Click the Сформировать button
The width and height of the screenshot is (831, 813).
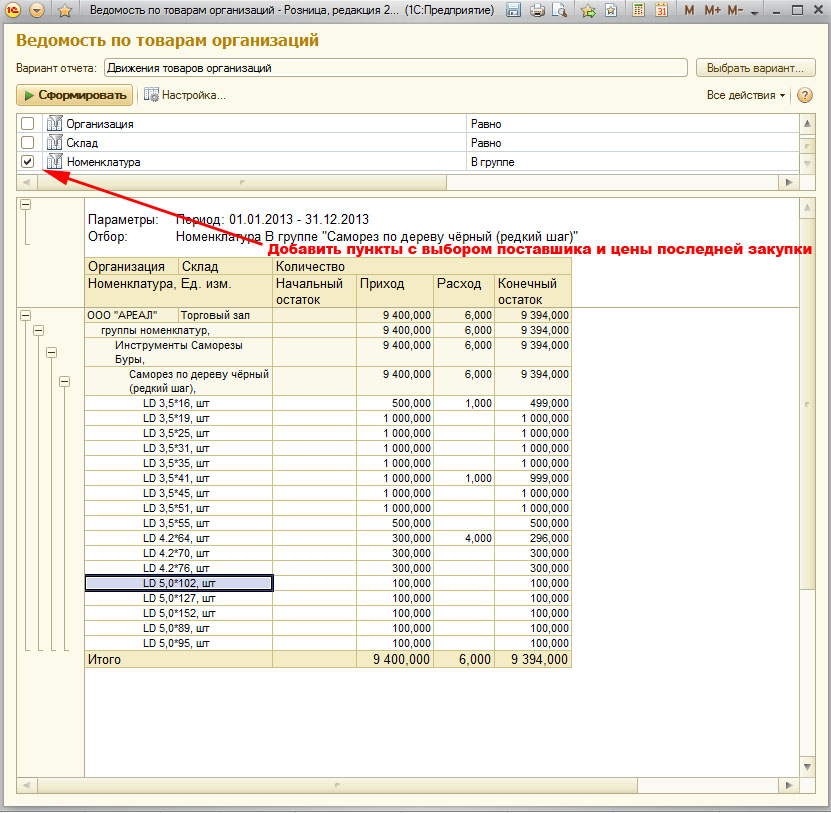coord(75,95)
